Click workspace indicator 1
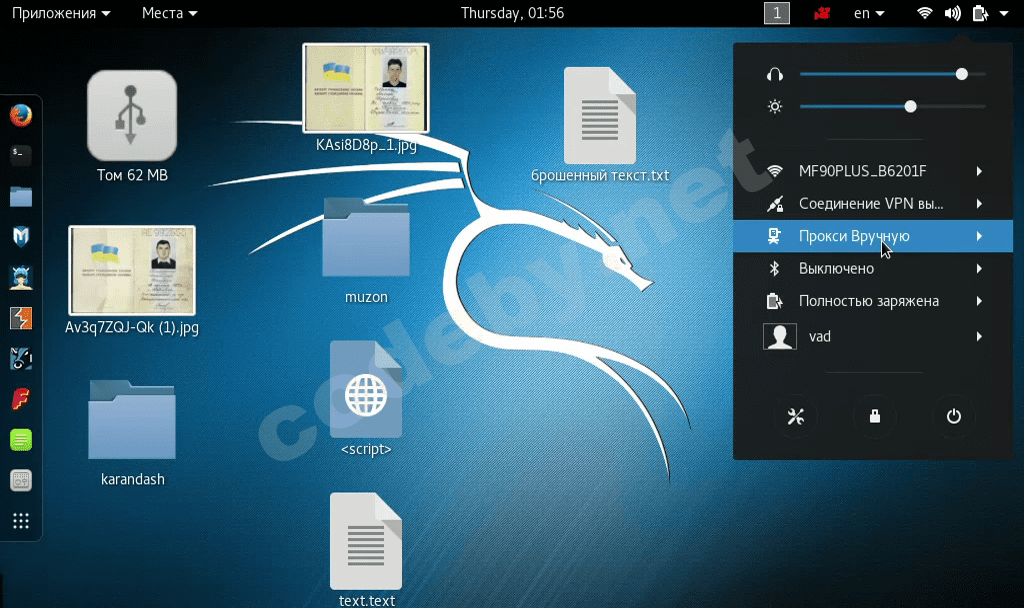 [x=776, y=13]
